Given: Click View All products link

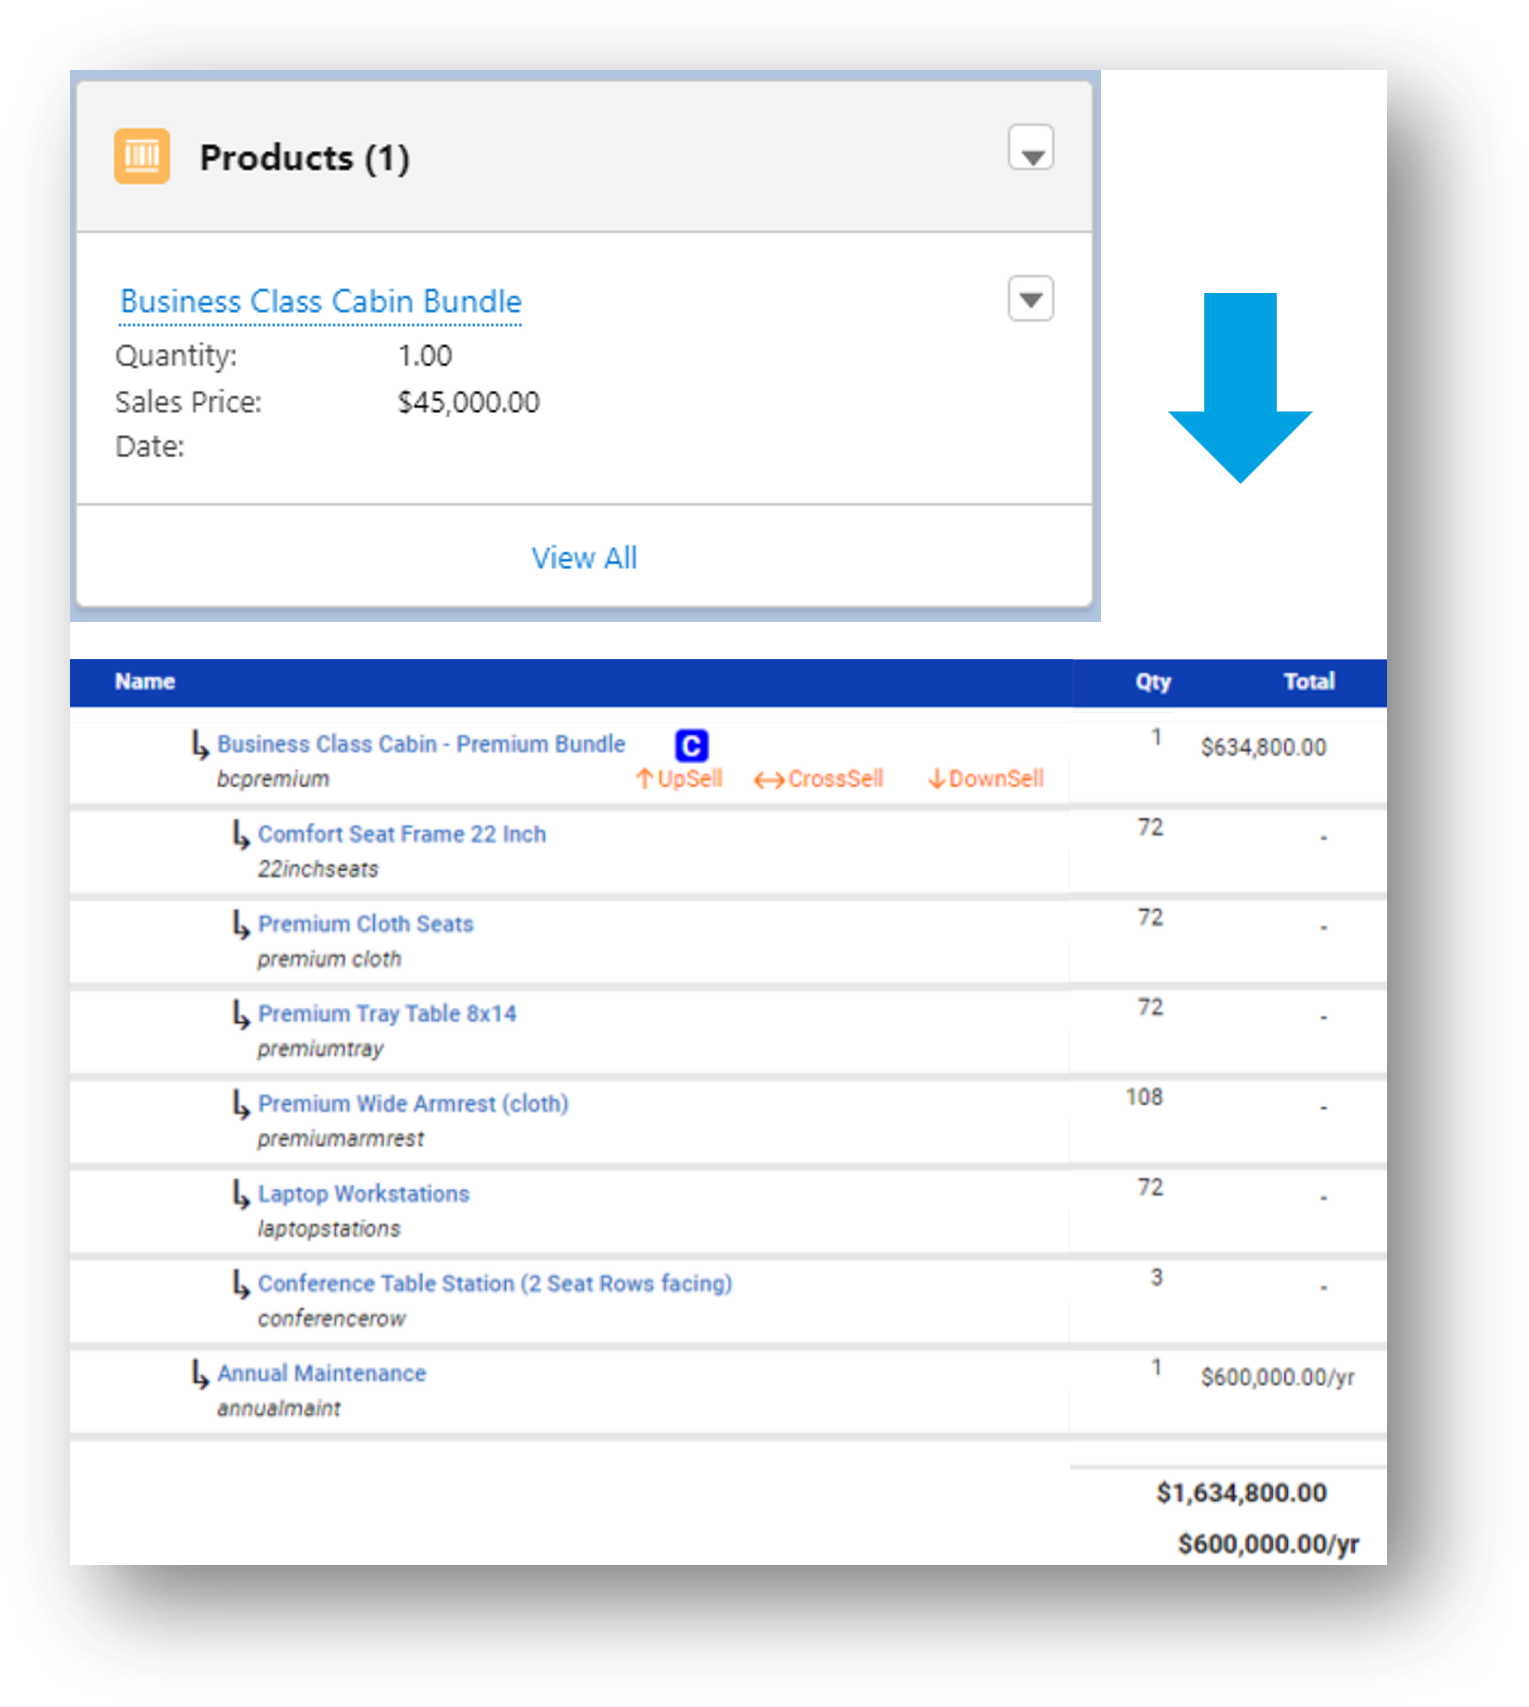Looking at the screenshot, I should pos(584,558).
